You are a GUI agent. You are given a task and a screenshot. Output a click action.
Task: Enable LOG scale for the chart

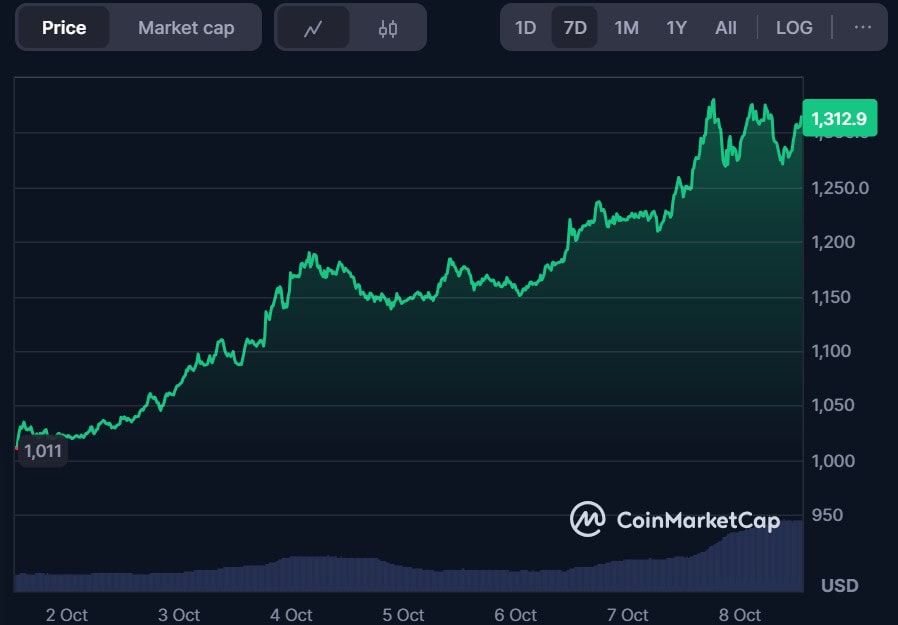click(x=794, y=28)
